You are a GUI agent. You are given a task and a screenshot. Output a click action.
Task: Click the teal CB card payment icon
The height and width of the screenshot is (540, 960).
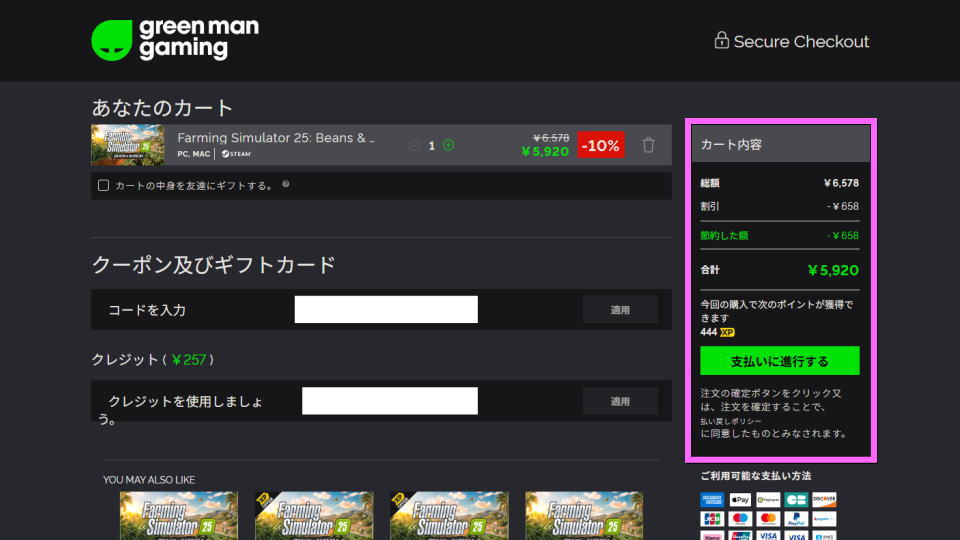796,500
